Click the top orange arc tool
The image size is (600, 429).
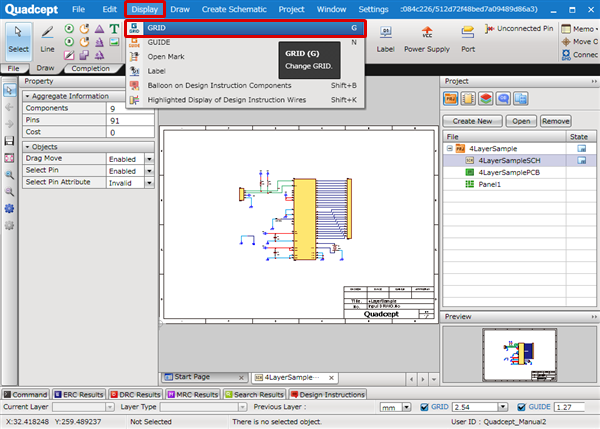84,29
